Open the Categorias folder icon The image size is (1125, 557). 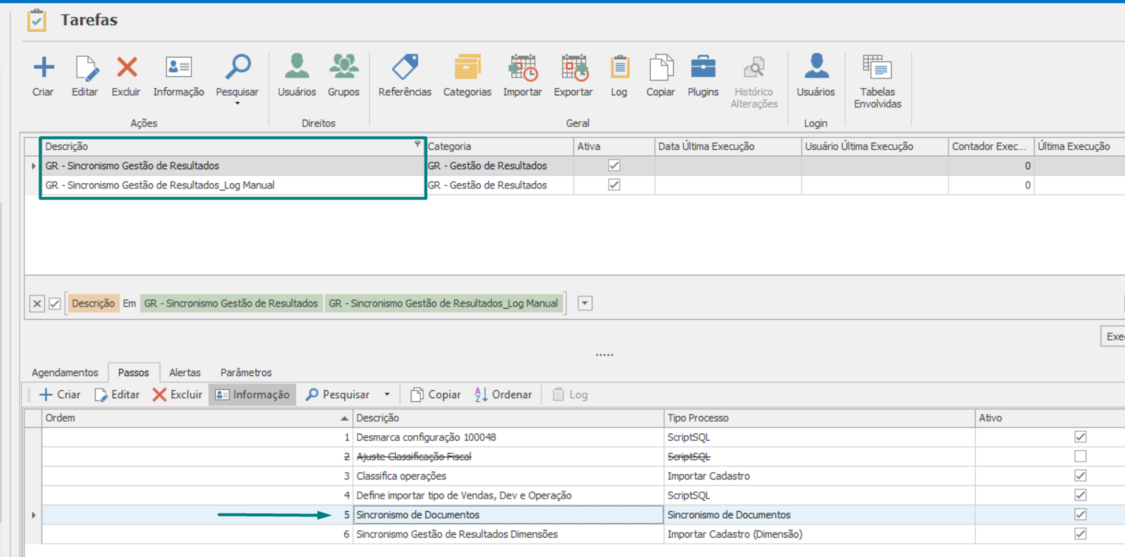point(467,68)
